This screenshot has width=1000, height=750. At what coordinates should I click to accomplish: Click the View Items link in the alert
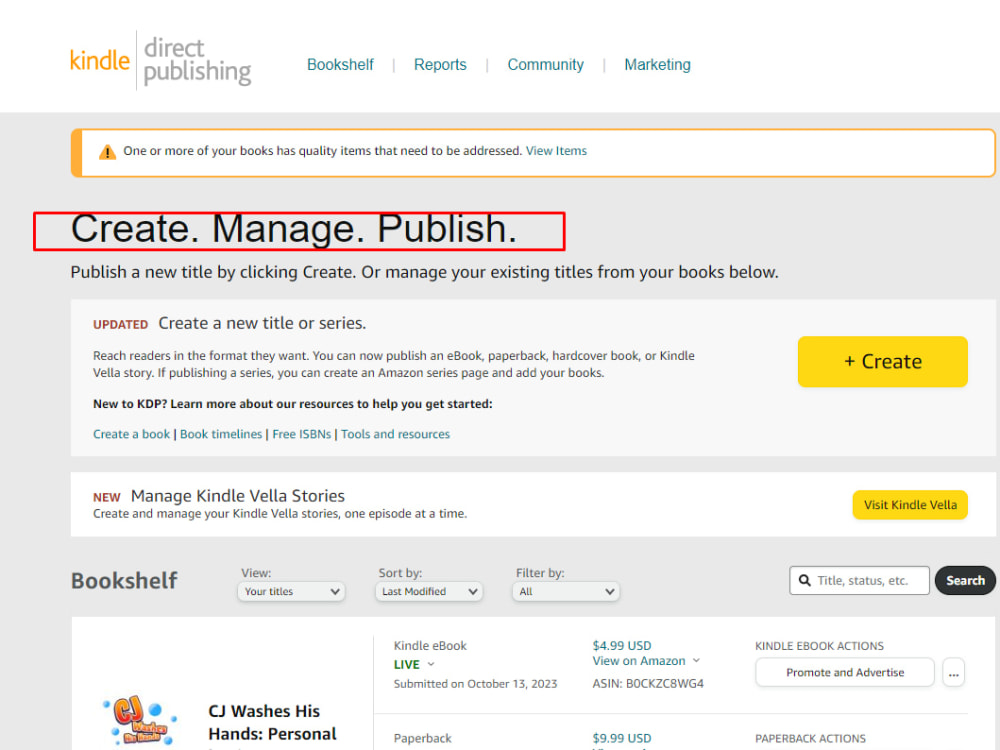556,151
